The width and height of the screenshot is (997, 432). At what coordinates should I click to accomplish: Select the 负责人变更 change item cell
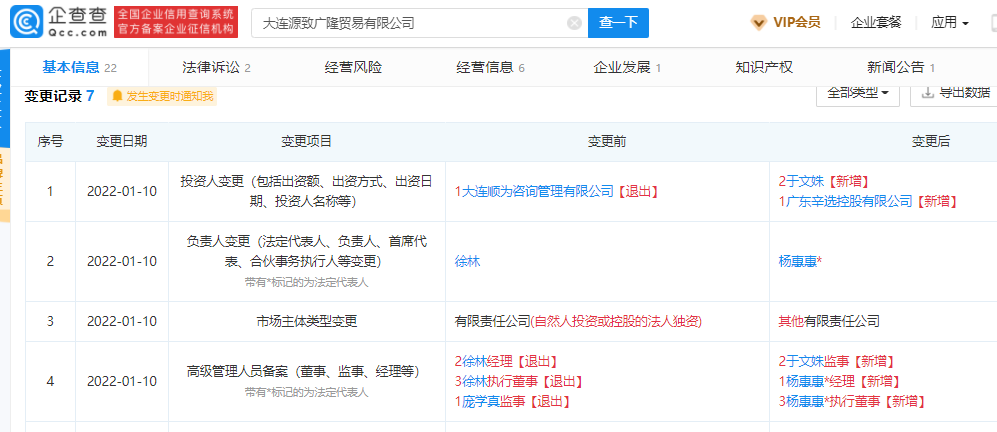(306, 261)
